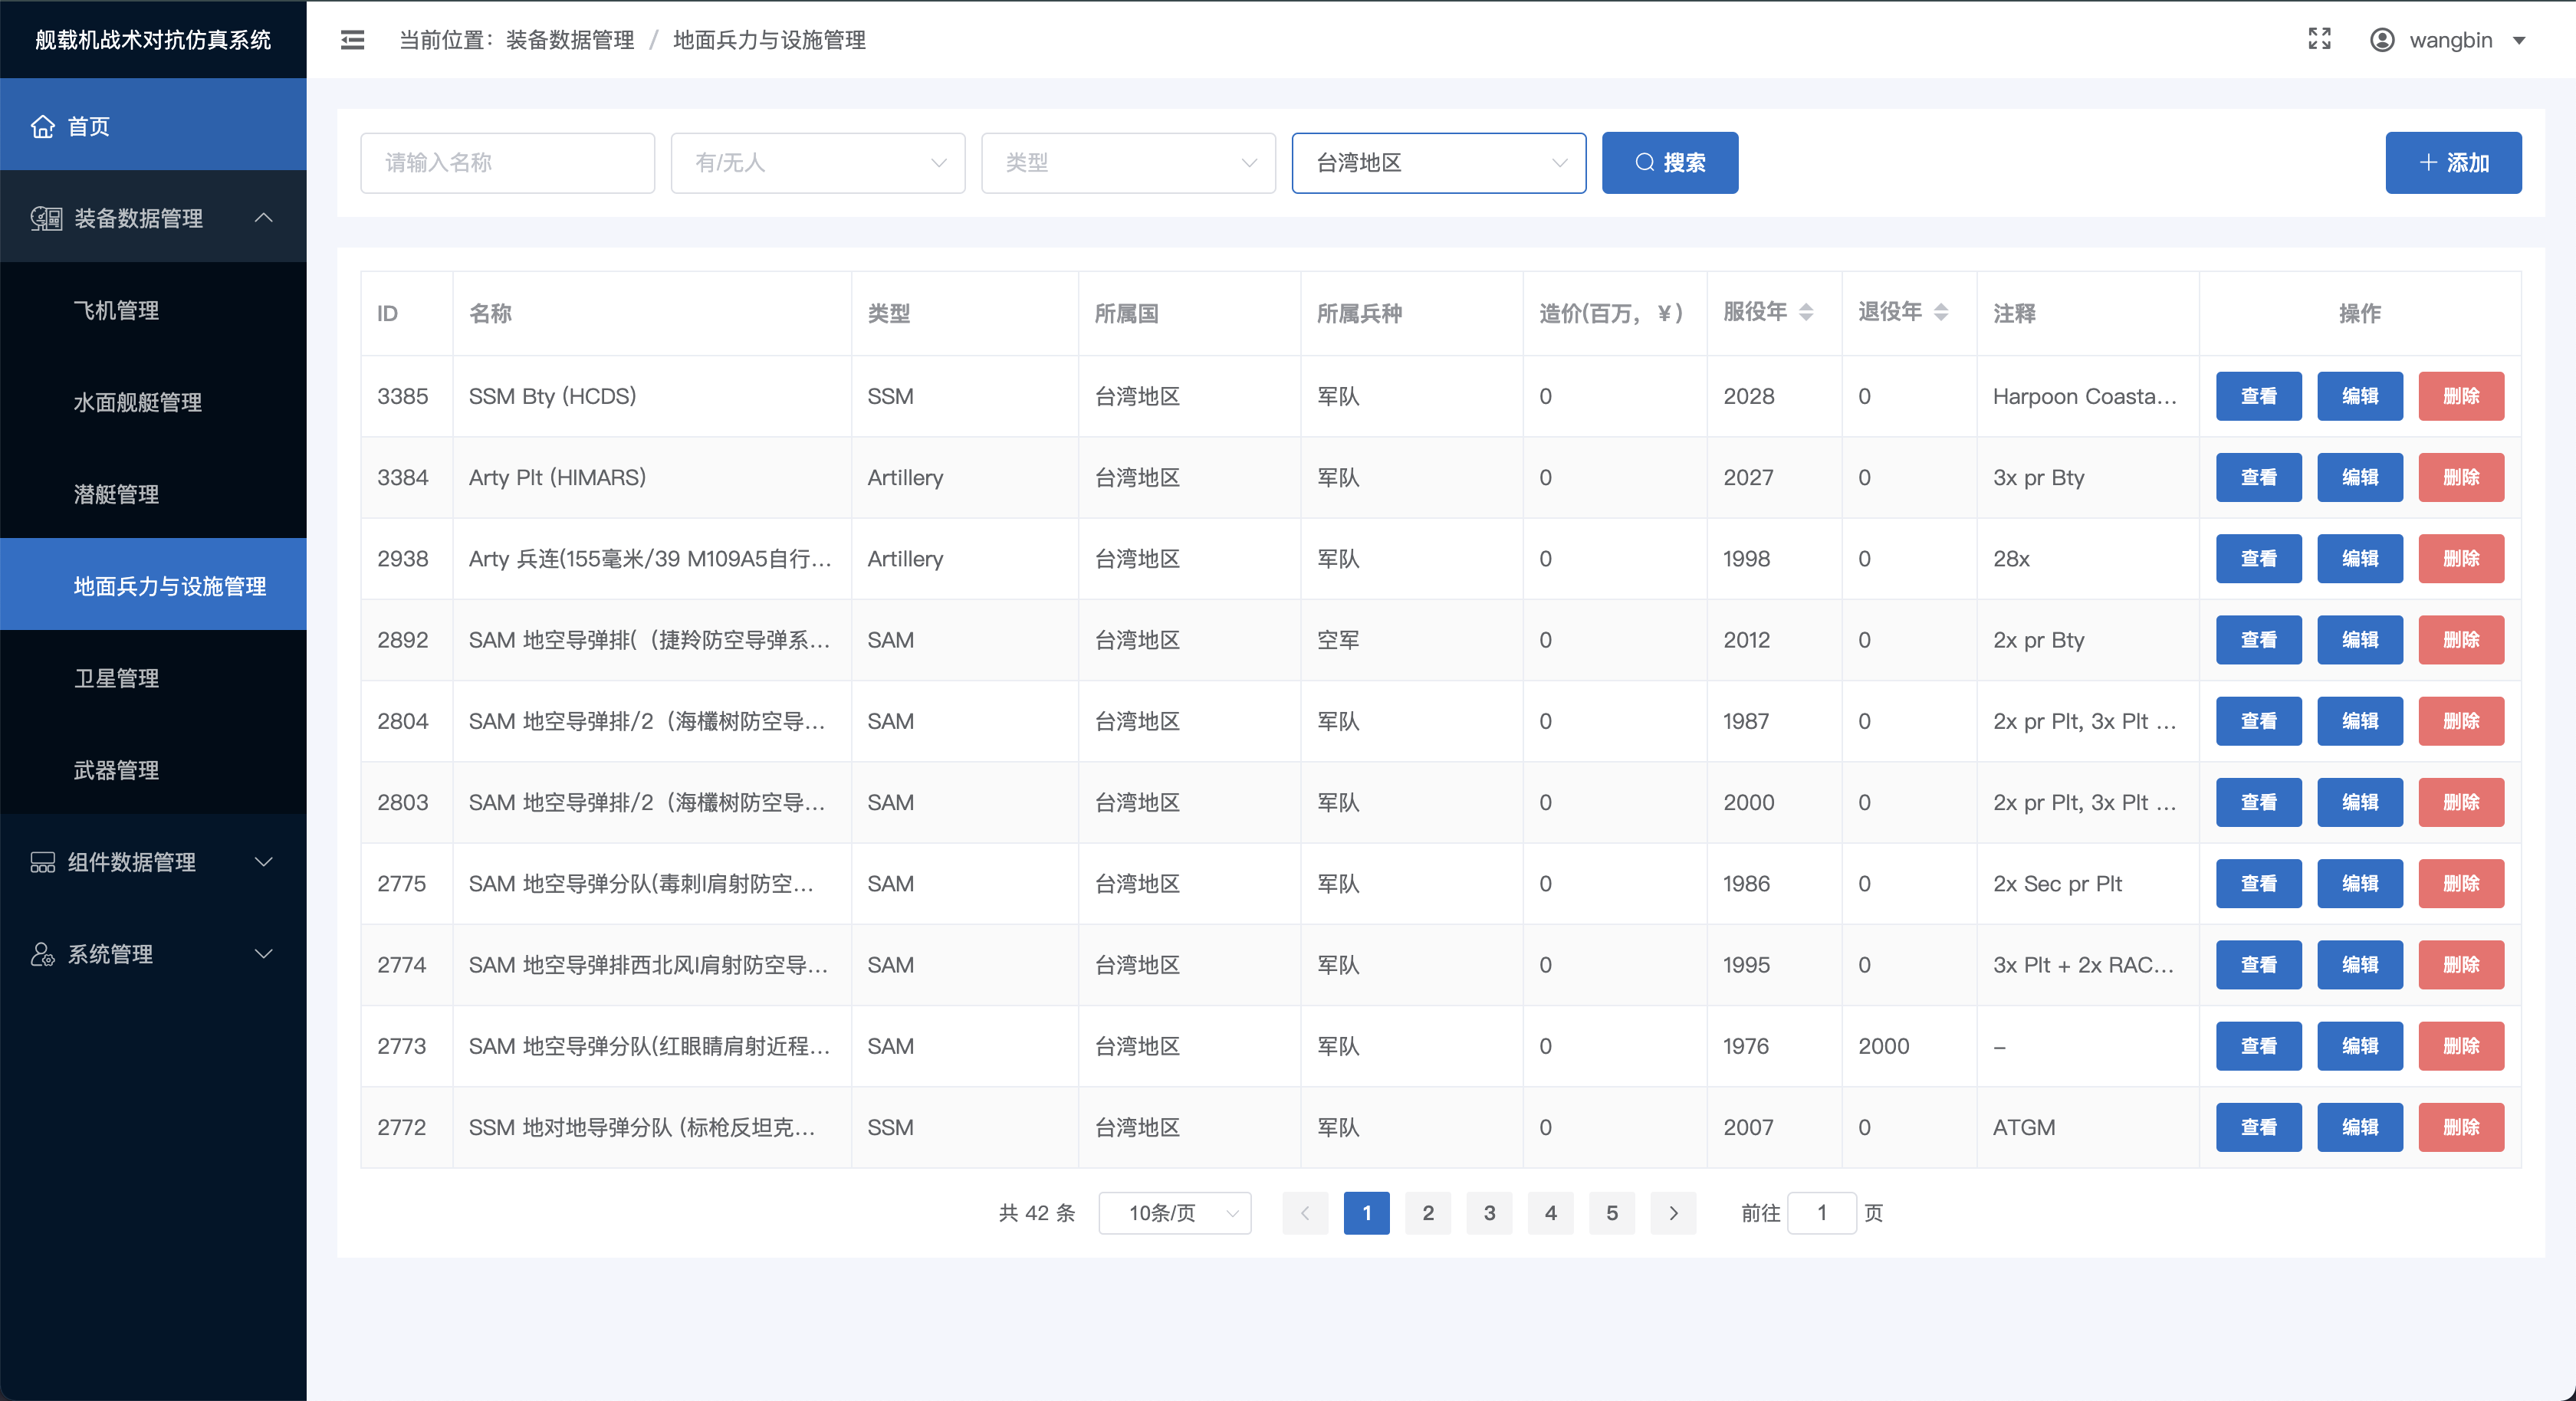
Task: Click the user avatar icon
Action: (2382, 40)
